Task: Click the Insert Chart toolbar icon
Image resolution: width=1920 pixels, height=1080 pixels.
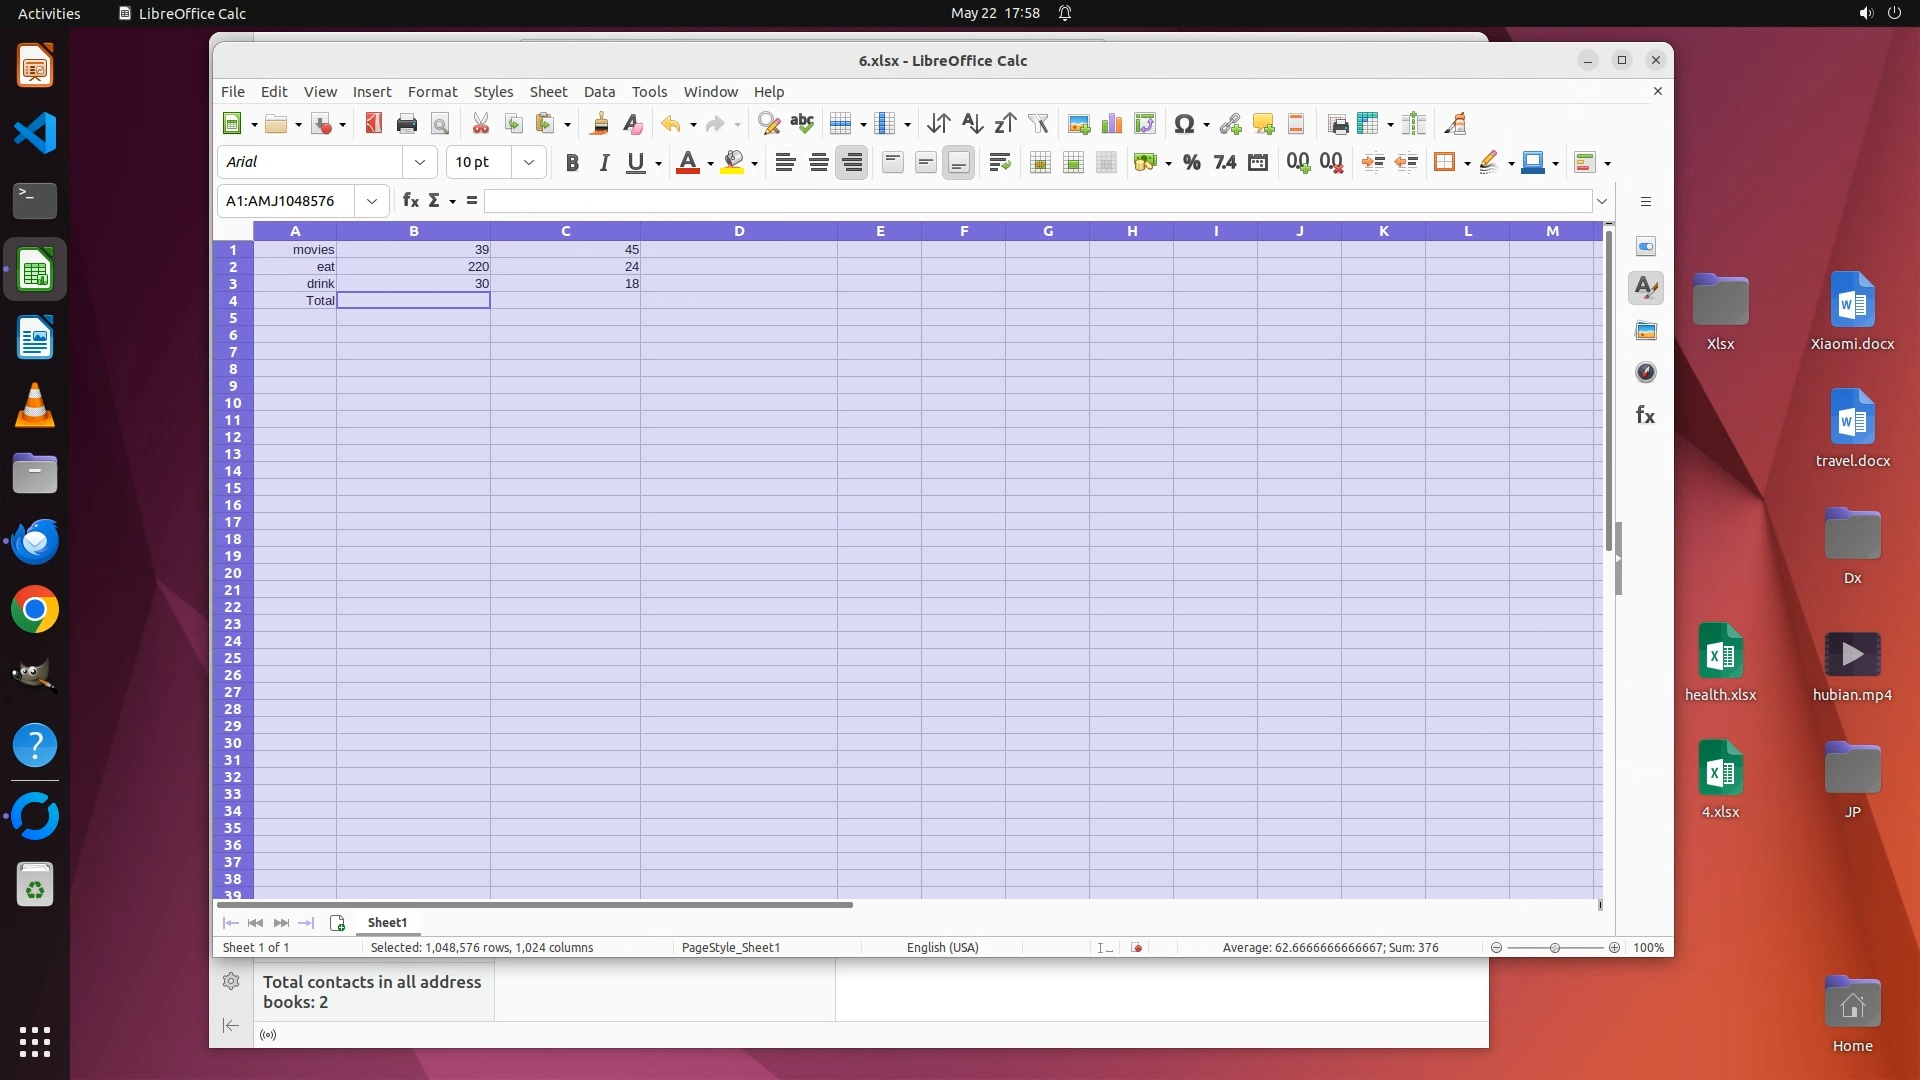Action: tap(1111, 124)
